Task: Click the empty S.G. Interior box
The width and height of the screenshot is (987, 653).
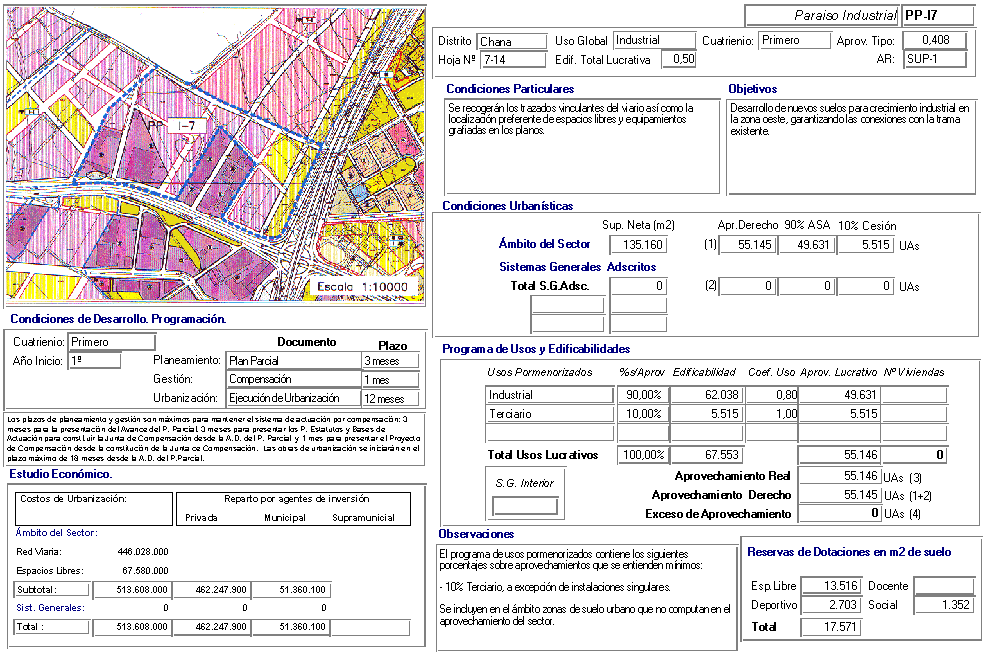Action: pyautogui.click(x=525, y=506)
